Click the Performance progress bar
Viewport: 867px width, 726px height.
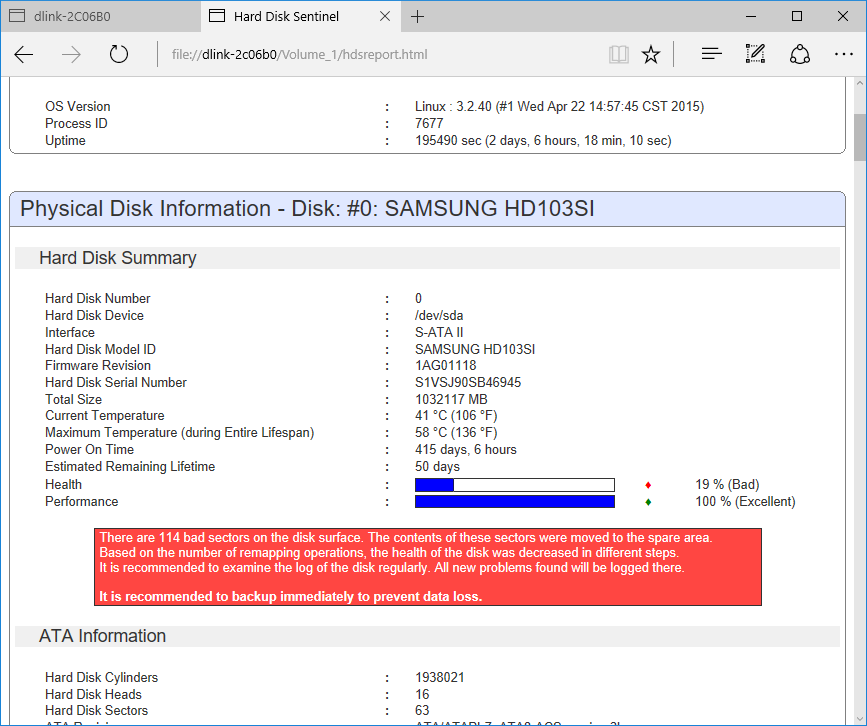[x=515, y=502]
